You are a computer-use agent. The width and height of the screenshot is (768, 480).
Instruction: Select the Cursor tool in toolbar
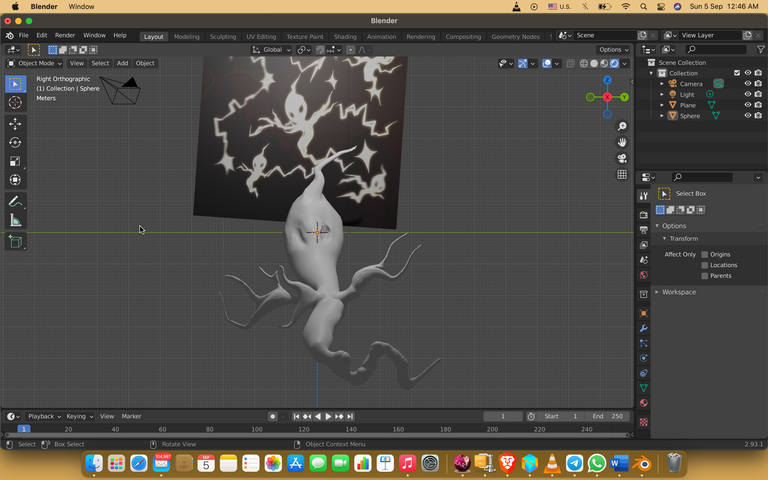click(15, 102)
